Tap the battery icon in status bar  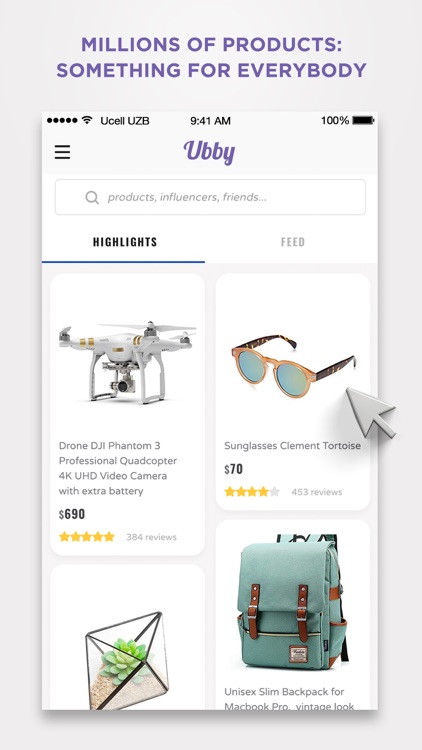coord(363,121)
